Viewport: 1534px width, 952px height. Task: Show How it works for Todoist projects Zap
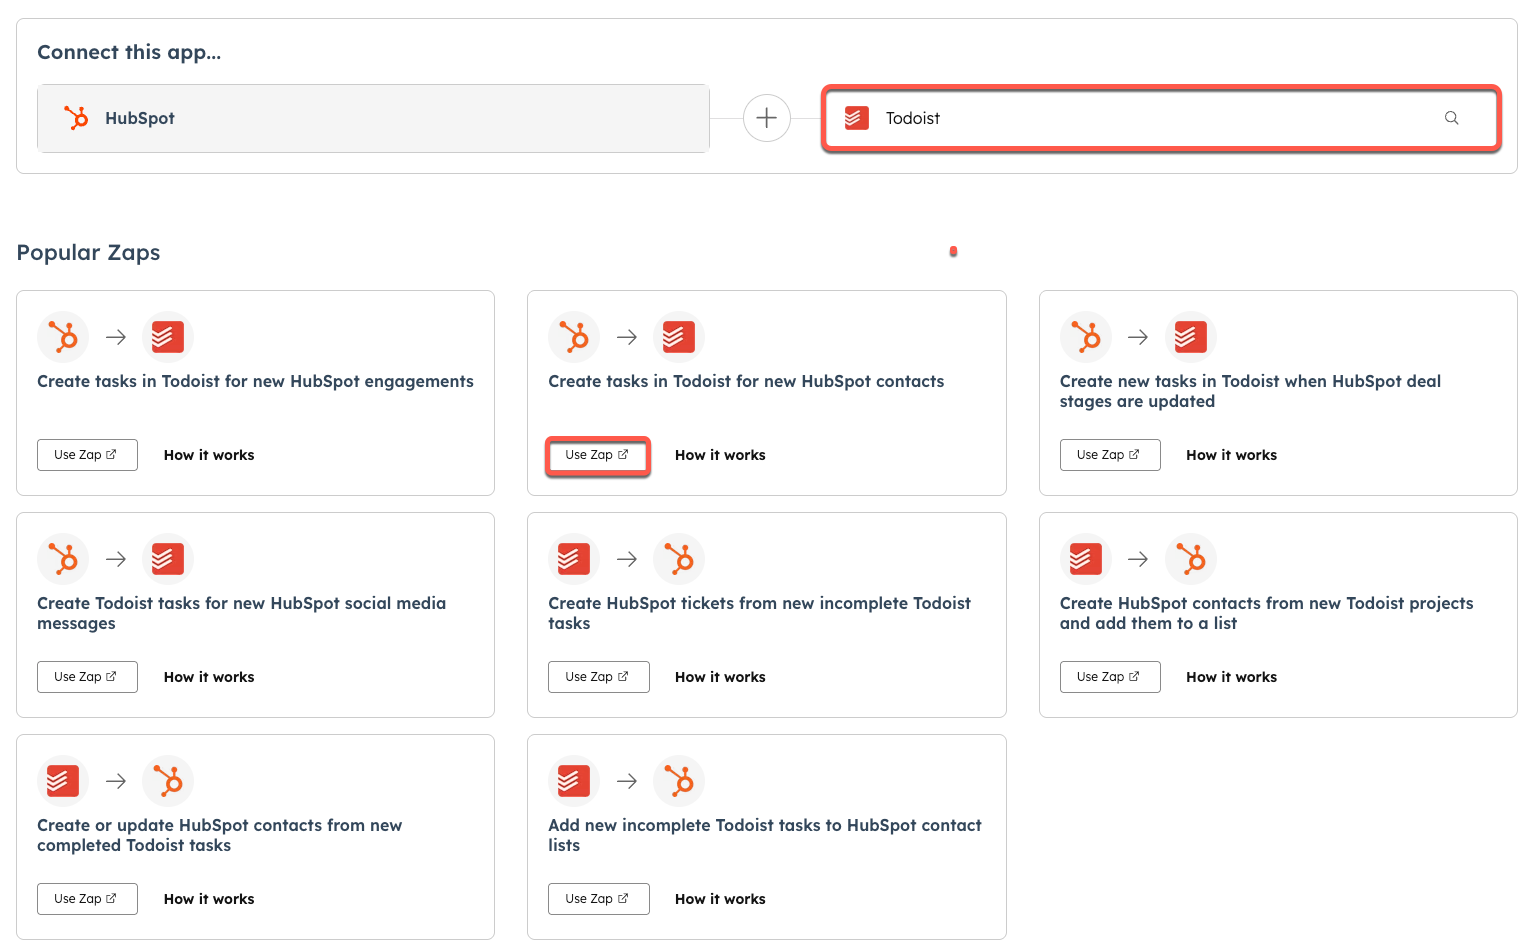(x=1231, y=677)
